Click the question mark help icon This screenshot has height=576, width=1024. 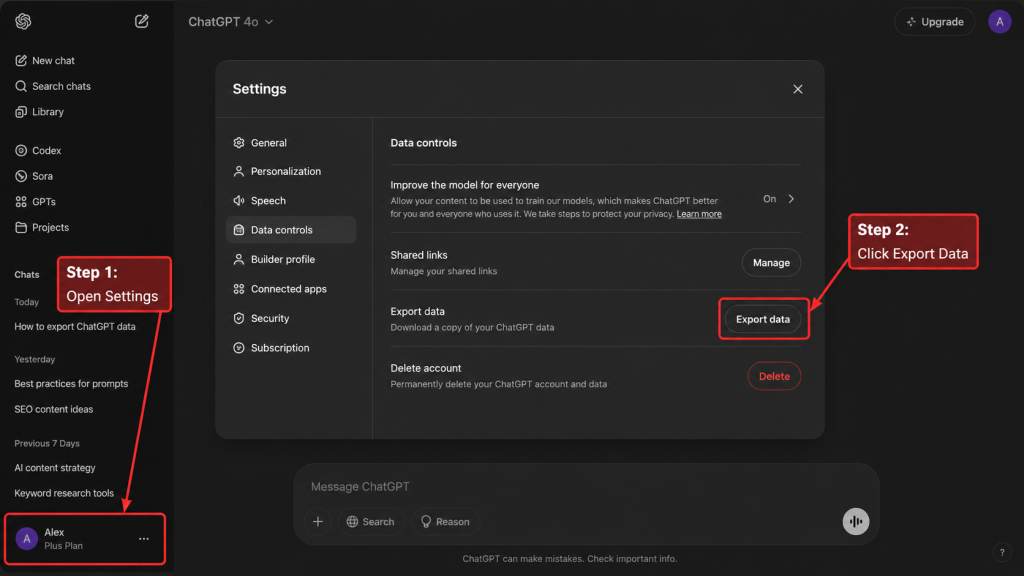click(1002, 552)
